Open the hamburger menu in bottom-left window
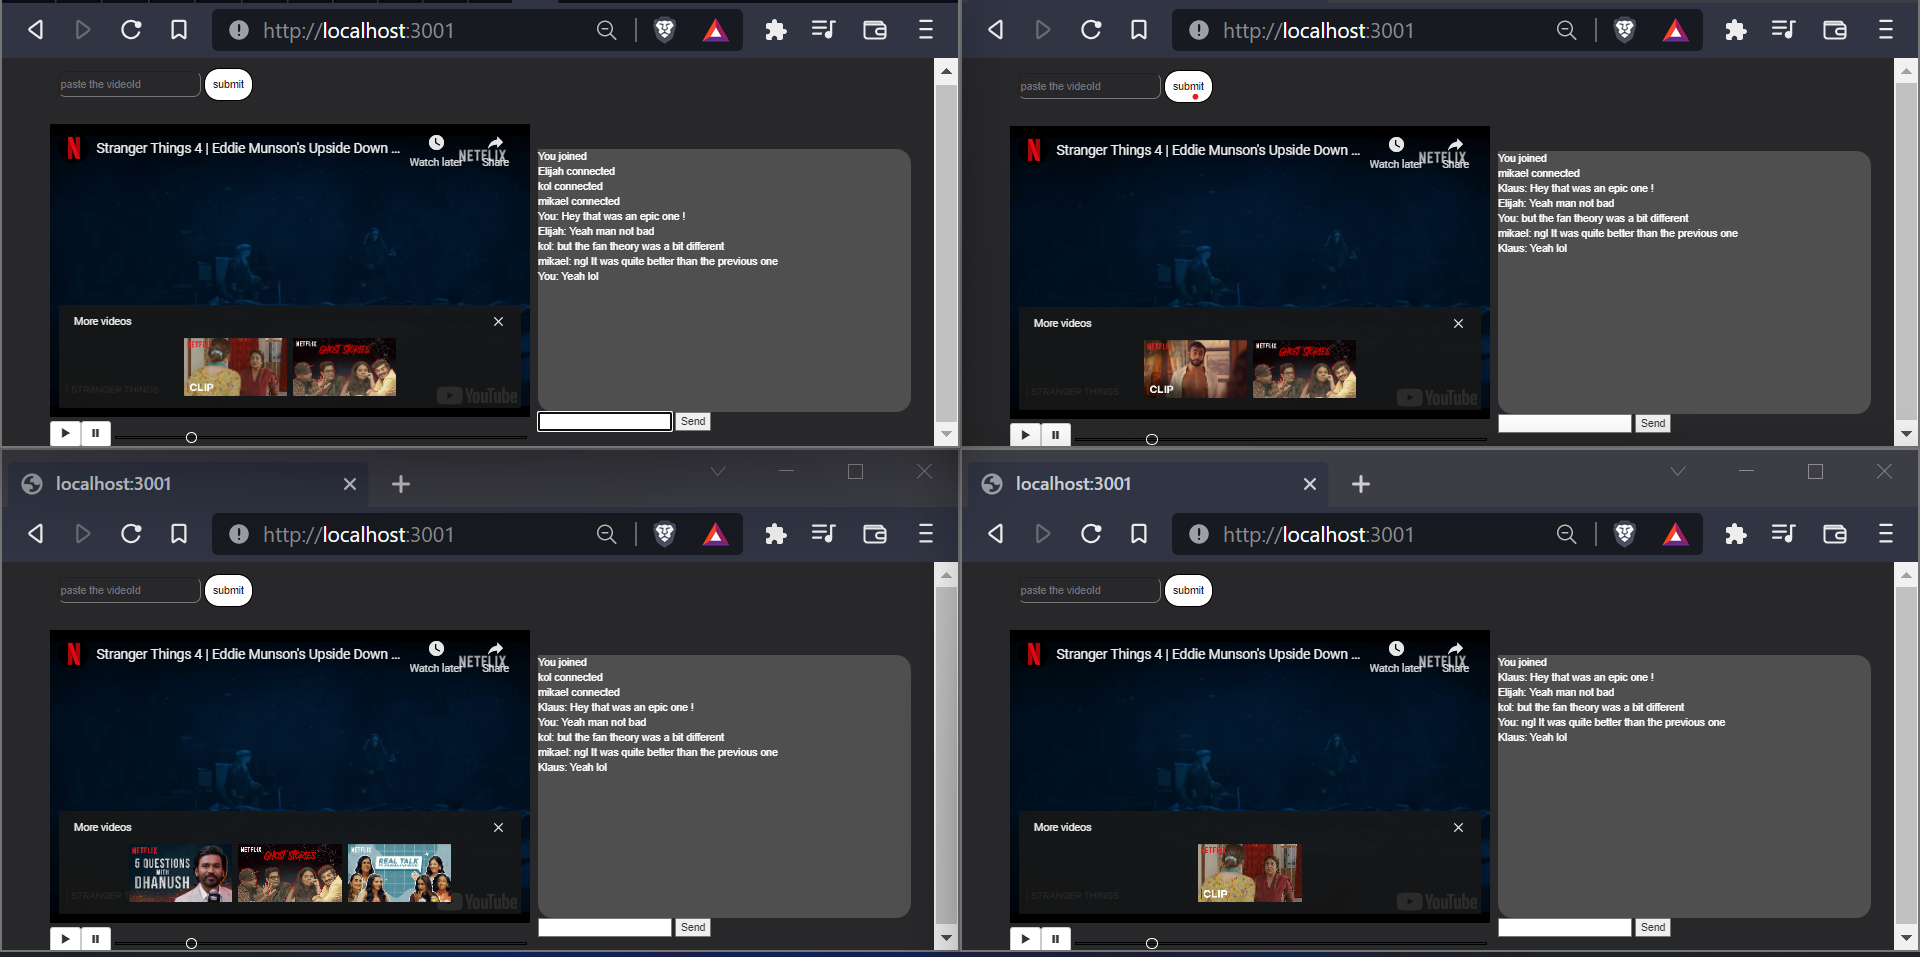This screenshot has height=957, width=1920. (x=926, y=534)
